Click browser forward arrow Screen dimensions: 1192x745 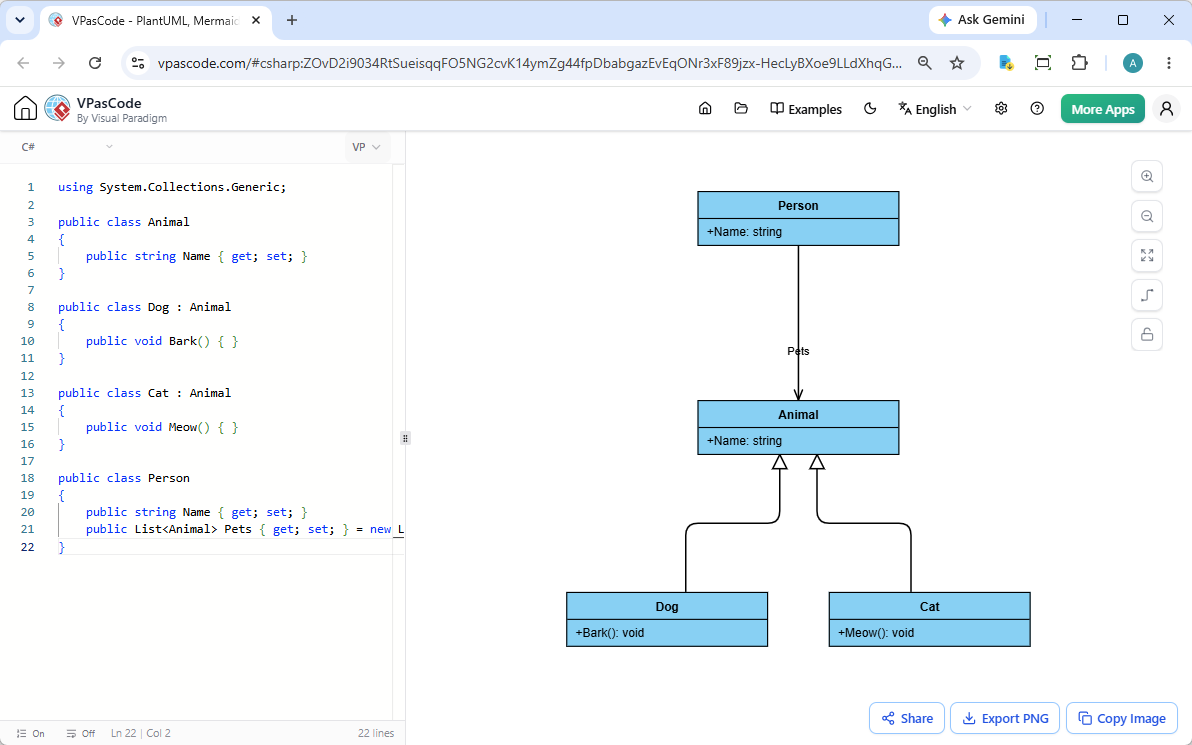[59, 63]
